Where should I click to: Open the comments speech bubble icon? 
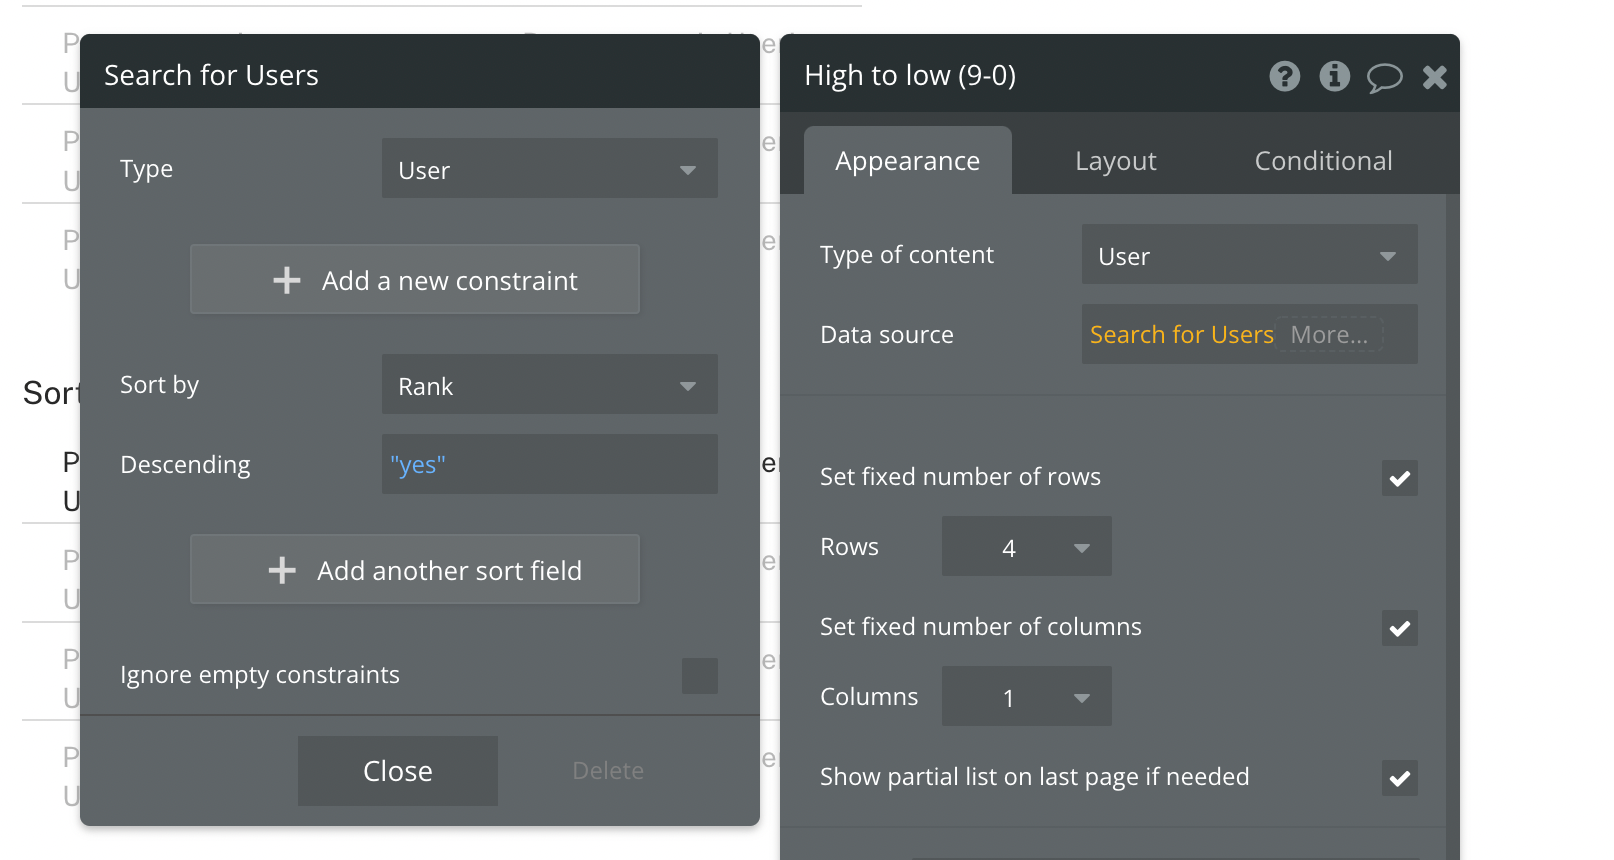tap(1385, 77)
